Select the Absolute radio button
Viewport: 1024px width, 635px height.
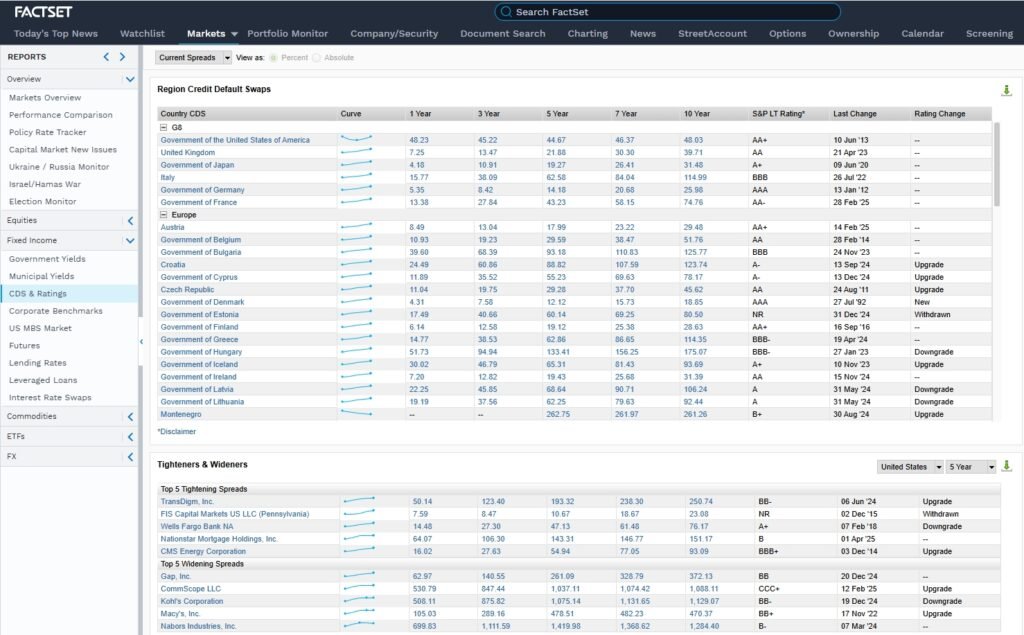pos(317,58)
